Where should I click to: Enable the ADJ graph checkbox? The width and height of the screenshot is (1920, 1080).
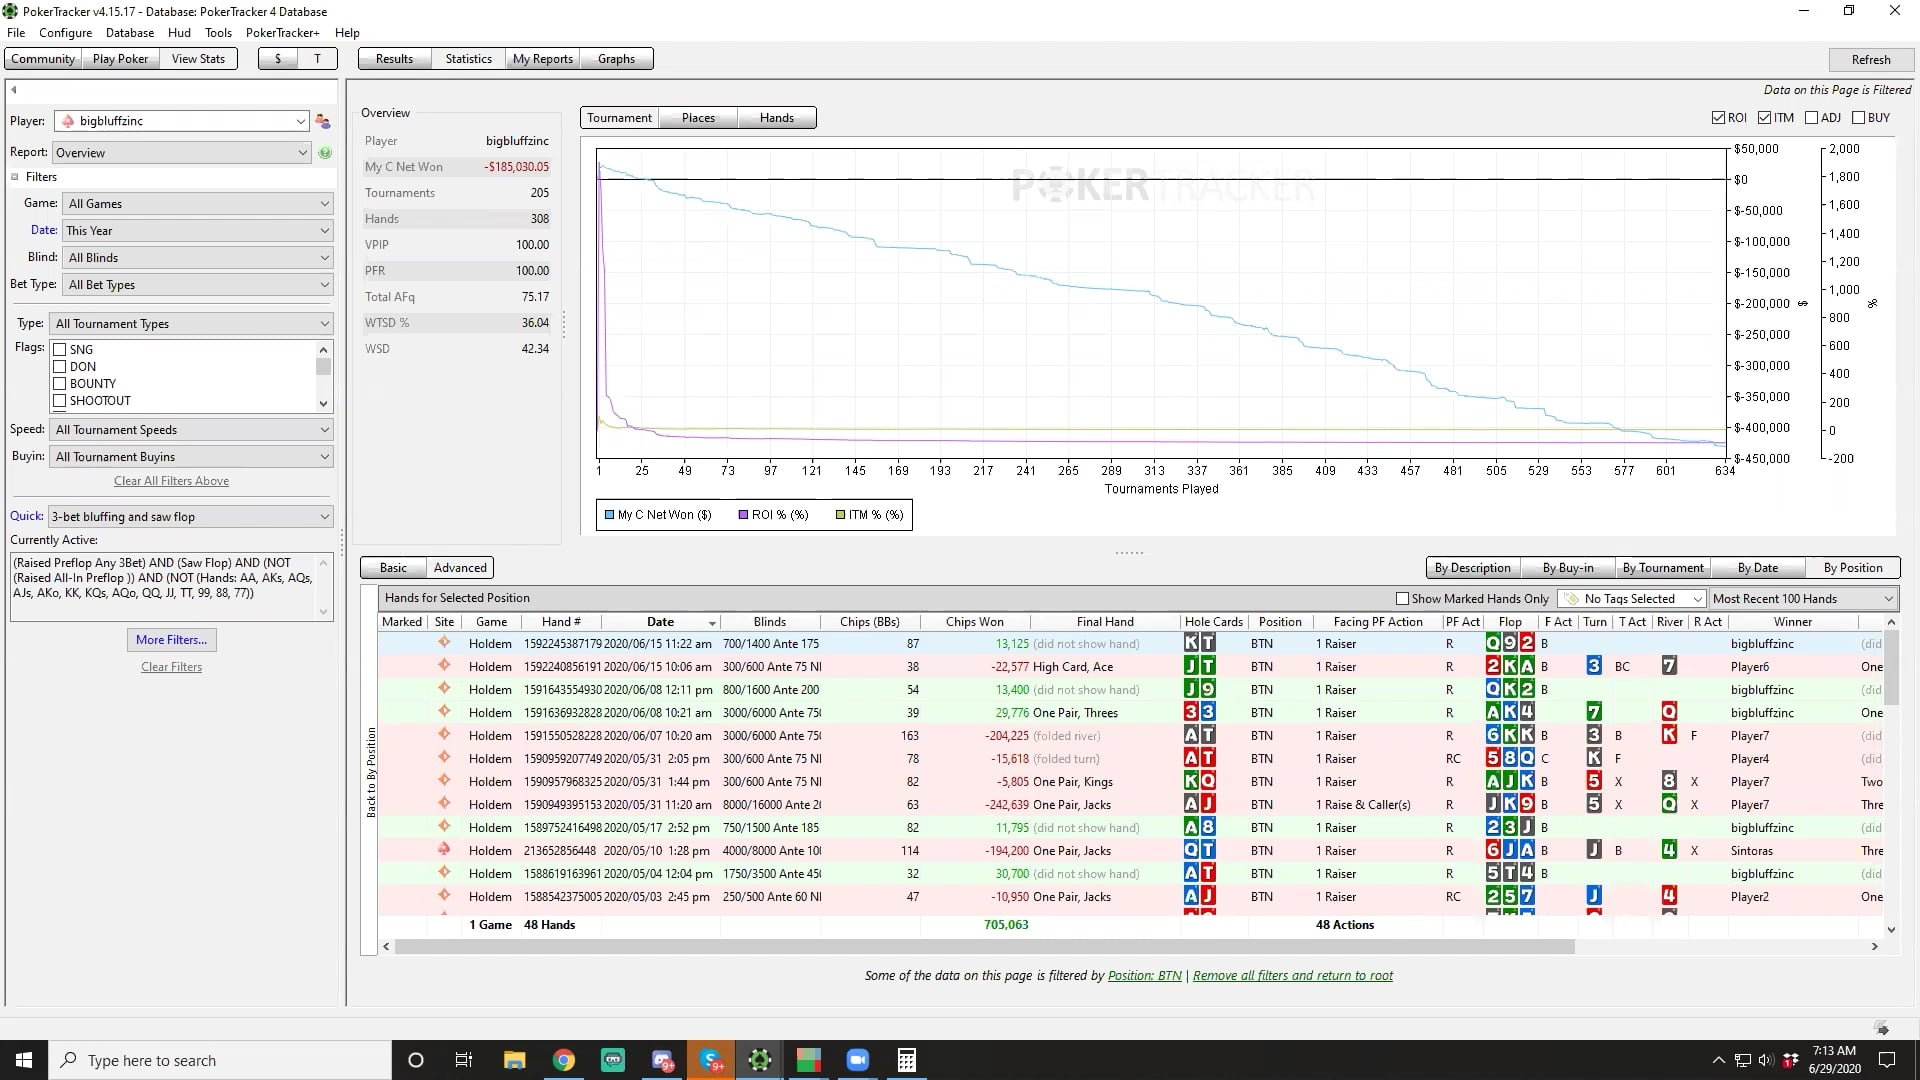[x=1811, y=118]
